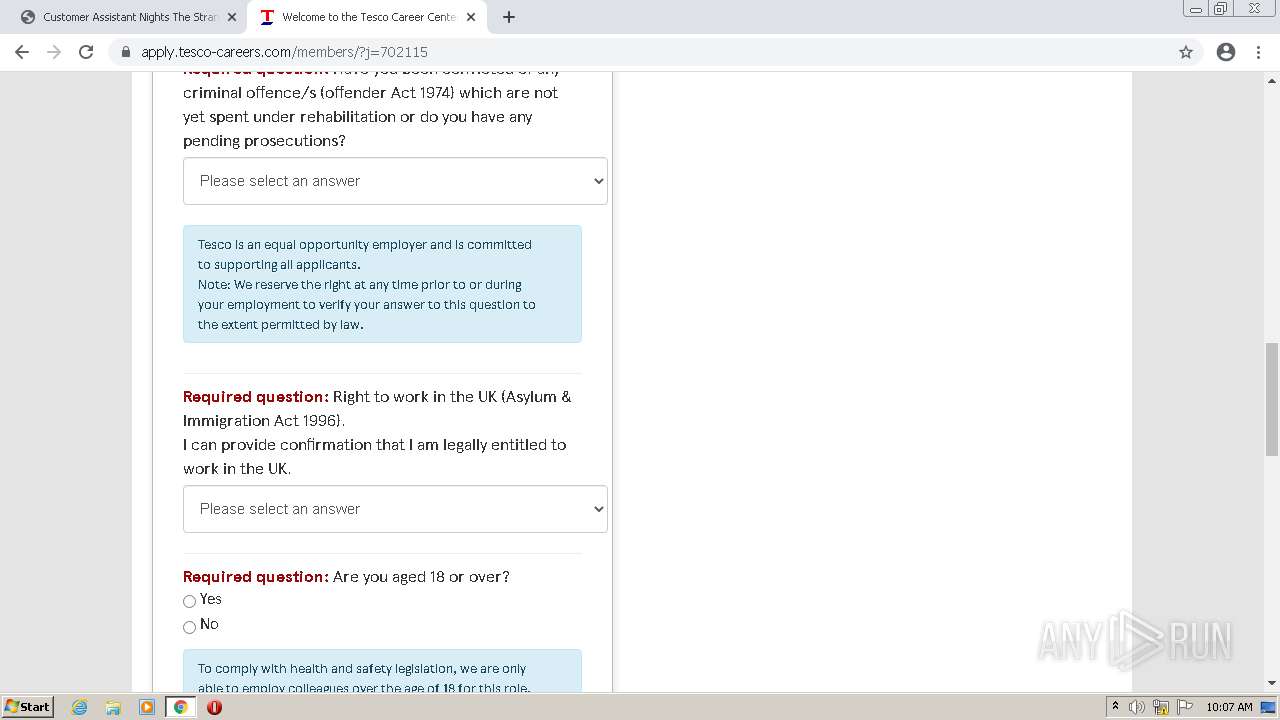Screen dimensions: 1280x720
Task: Show hidden system tray icons
Action: (1115, 707)
